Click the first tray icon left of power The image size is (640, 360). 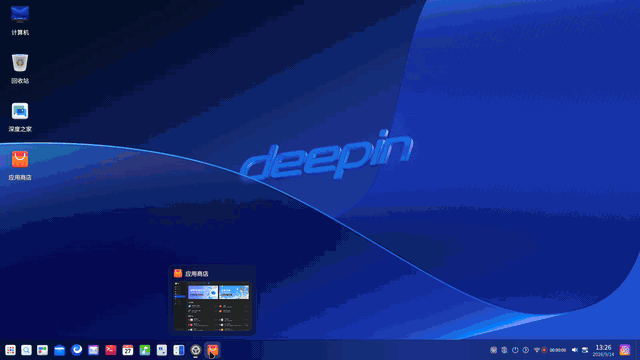504,350
